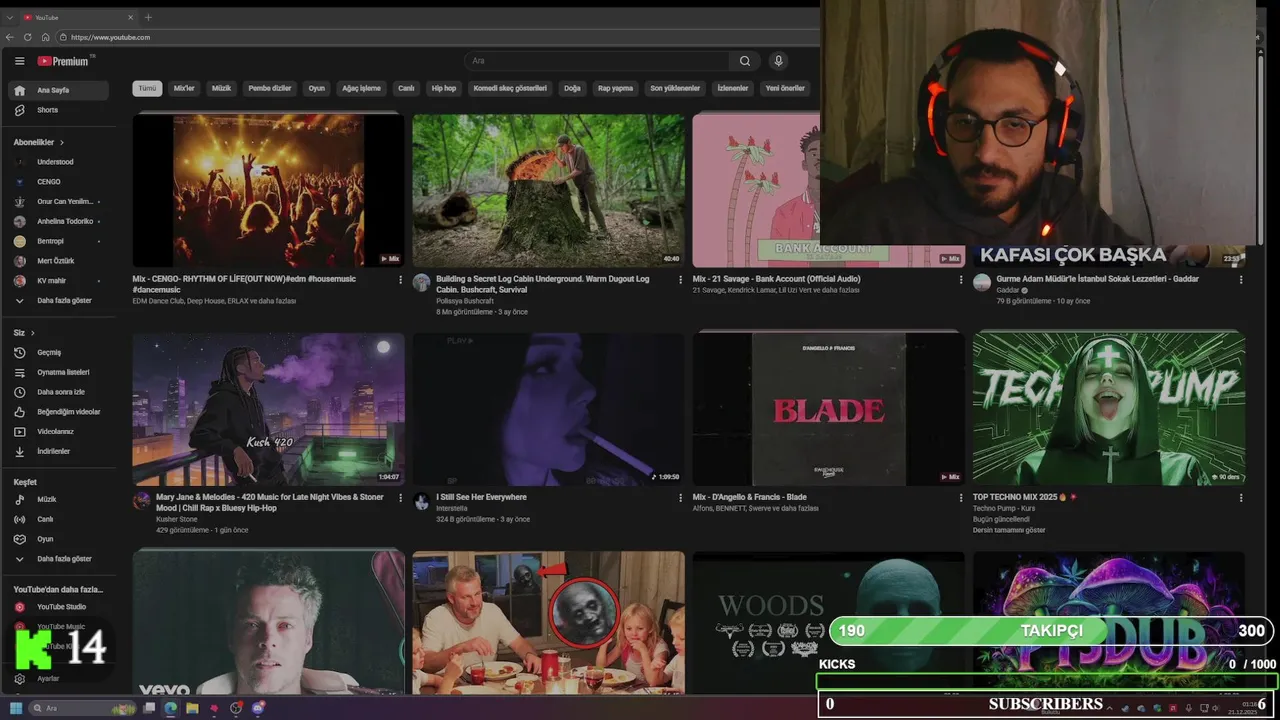Start voice search with microphone icon

[x=778, y=61]
